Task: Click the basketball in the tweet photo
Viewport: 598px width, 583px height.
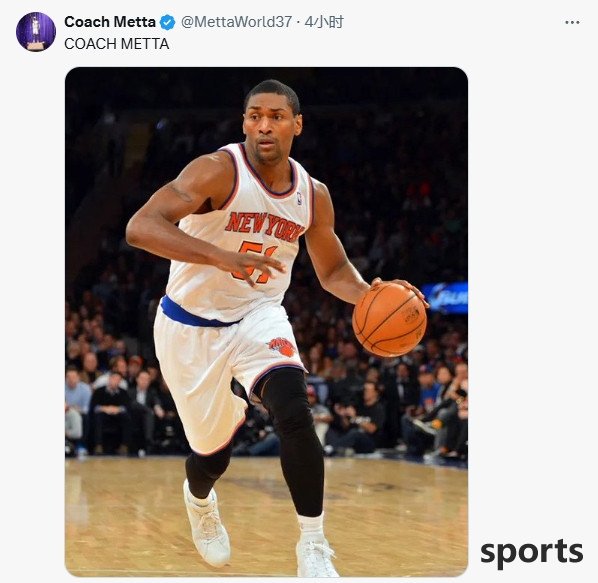Action: [x=389, y=320]
